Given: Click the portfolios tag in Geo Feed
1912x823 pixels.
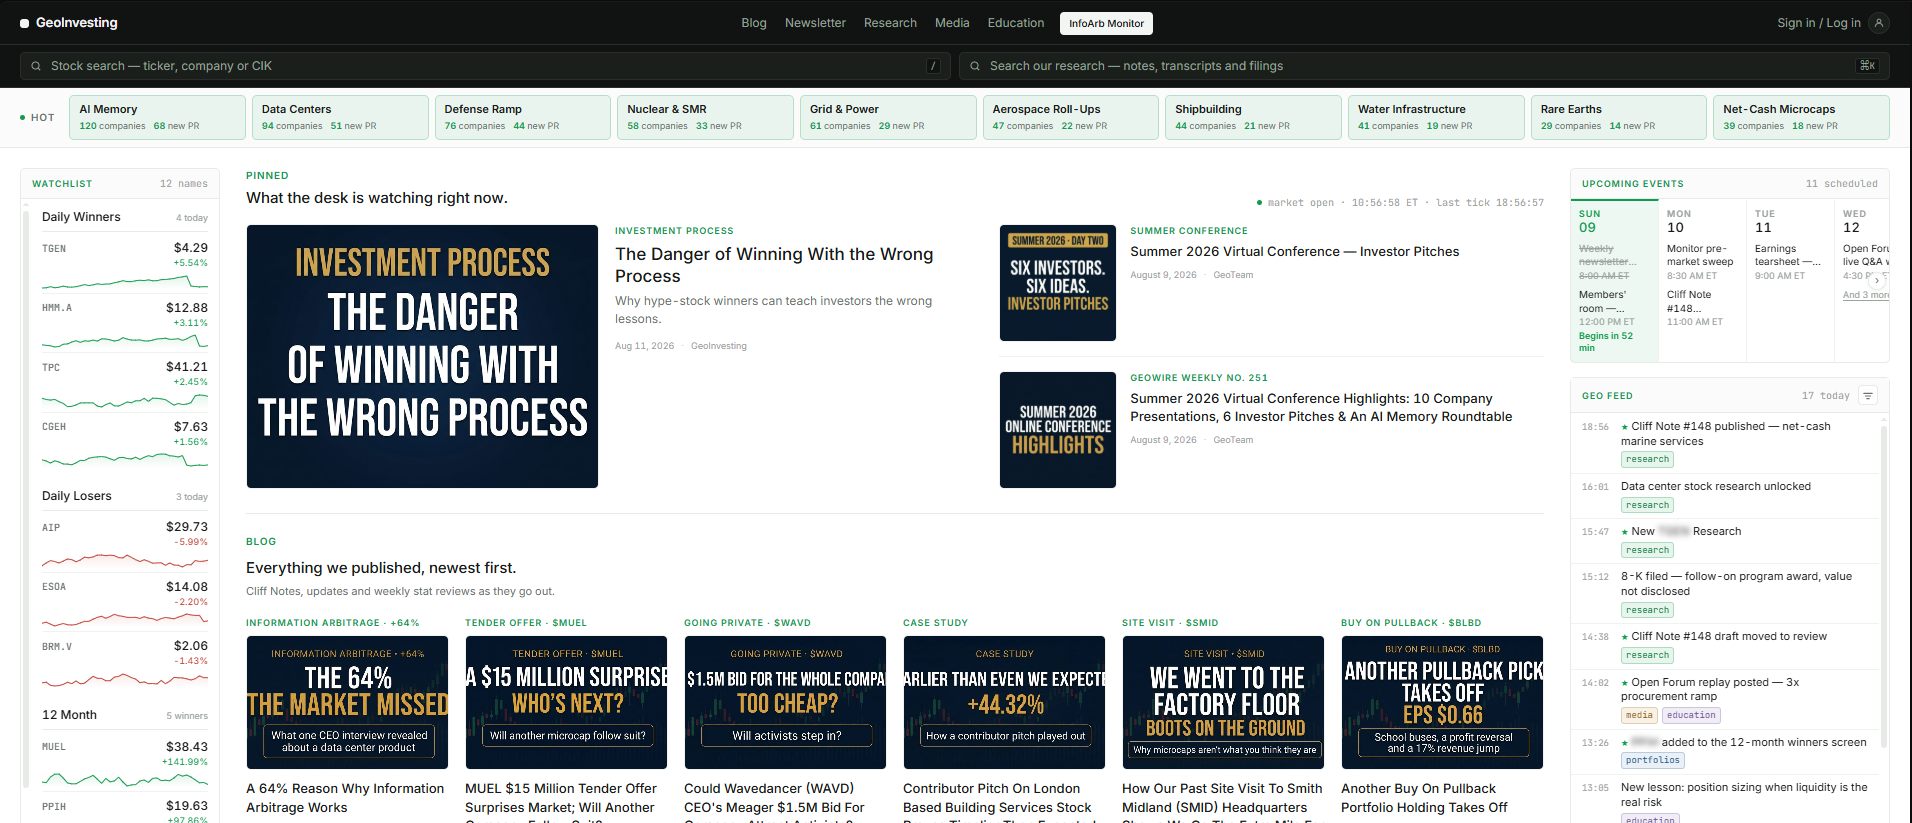Looking at the screenshot, I should click(x=1653, y=760).
